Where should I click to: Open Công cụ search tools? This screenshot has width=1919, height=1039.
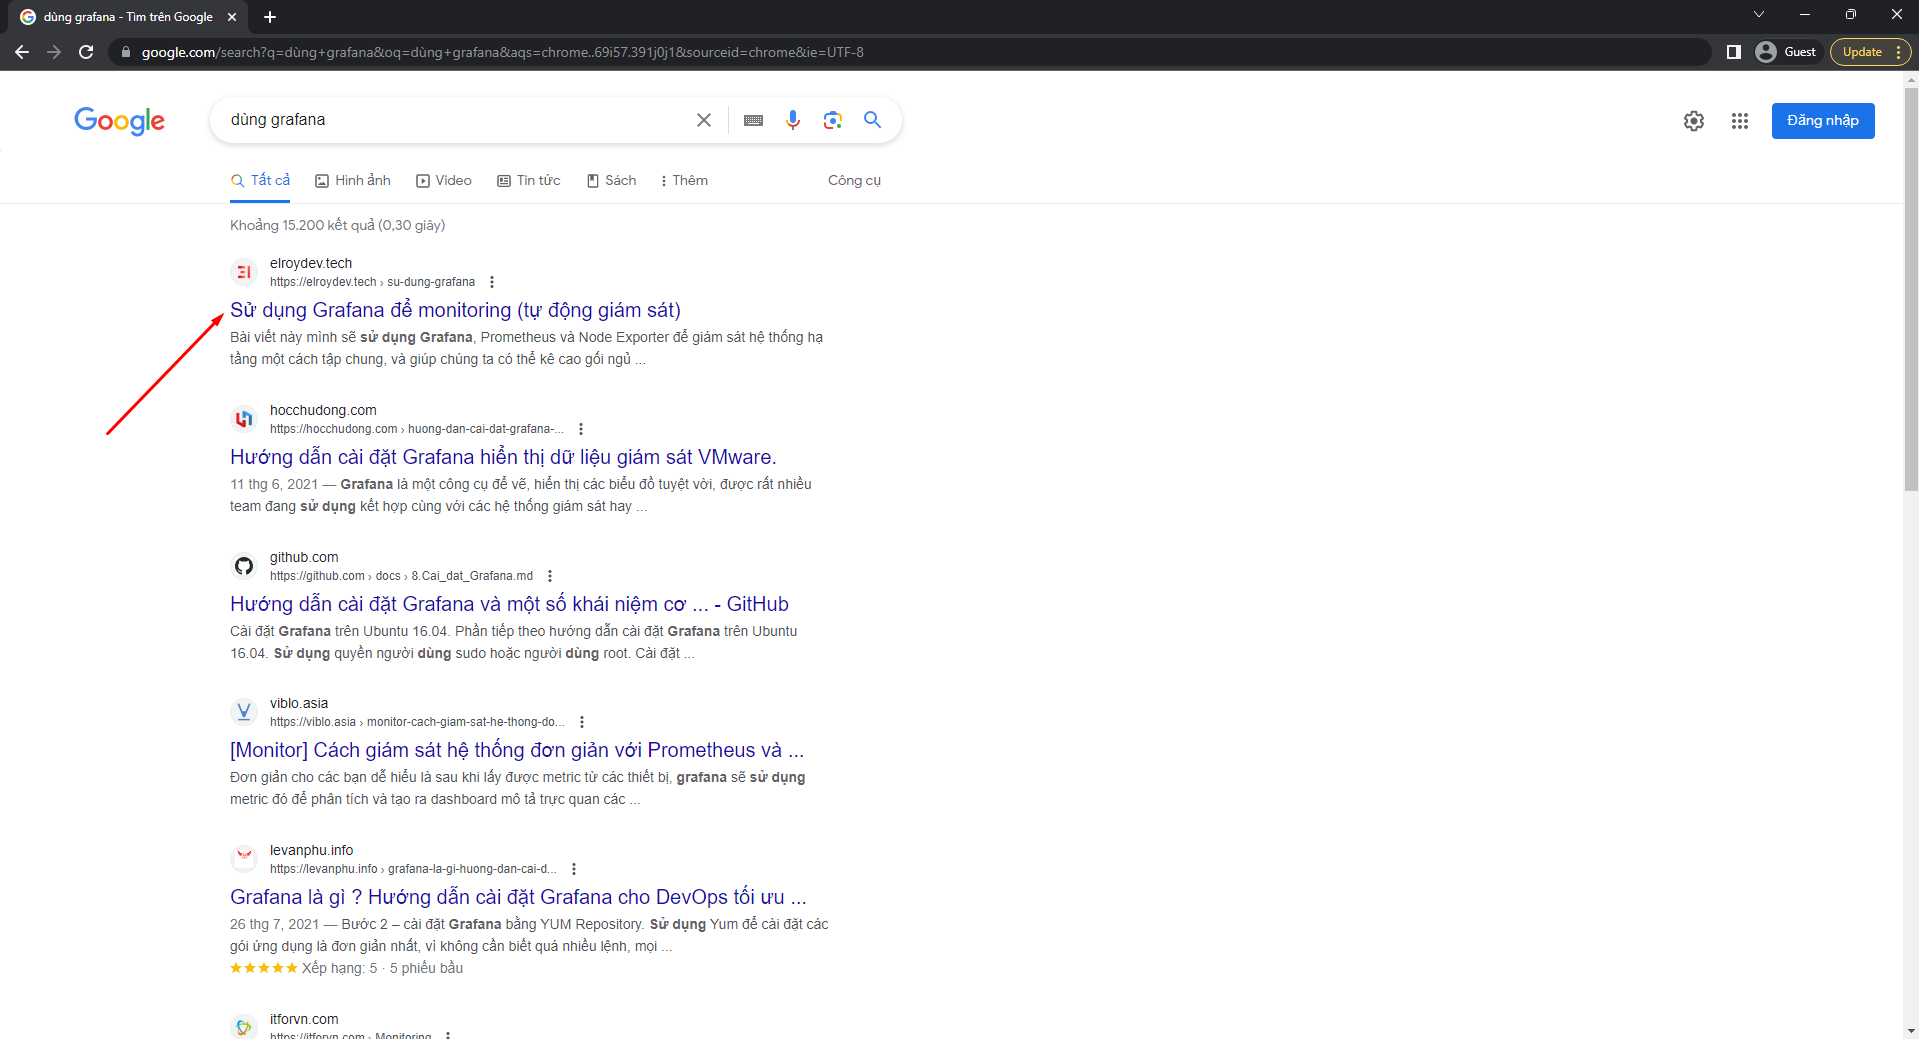tap(854, 181)
